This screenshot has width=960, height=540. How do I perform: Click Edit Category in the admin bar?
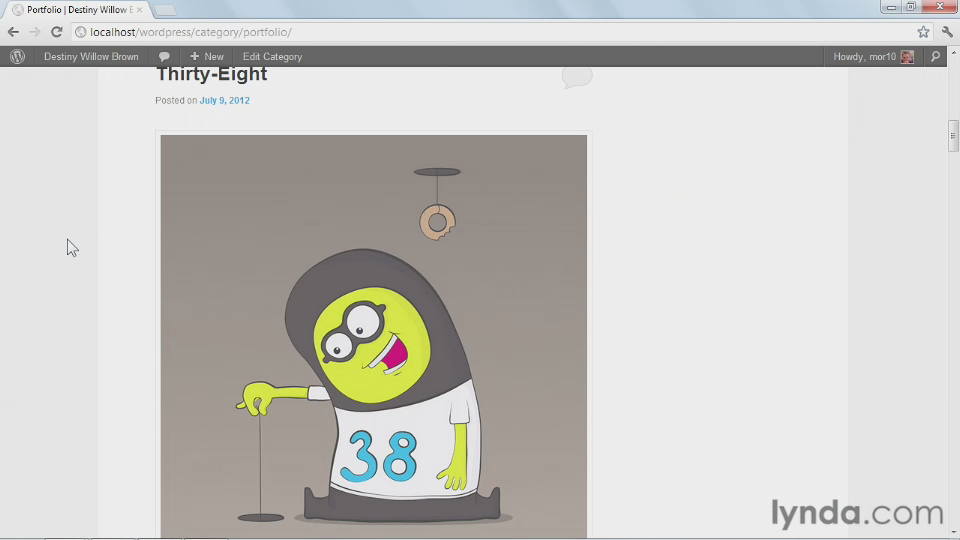pyautogui.click(x=272, y=56)
